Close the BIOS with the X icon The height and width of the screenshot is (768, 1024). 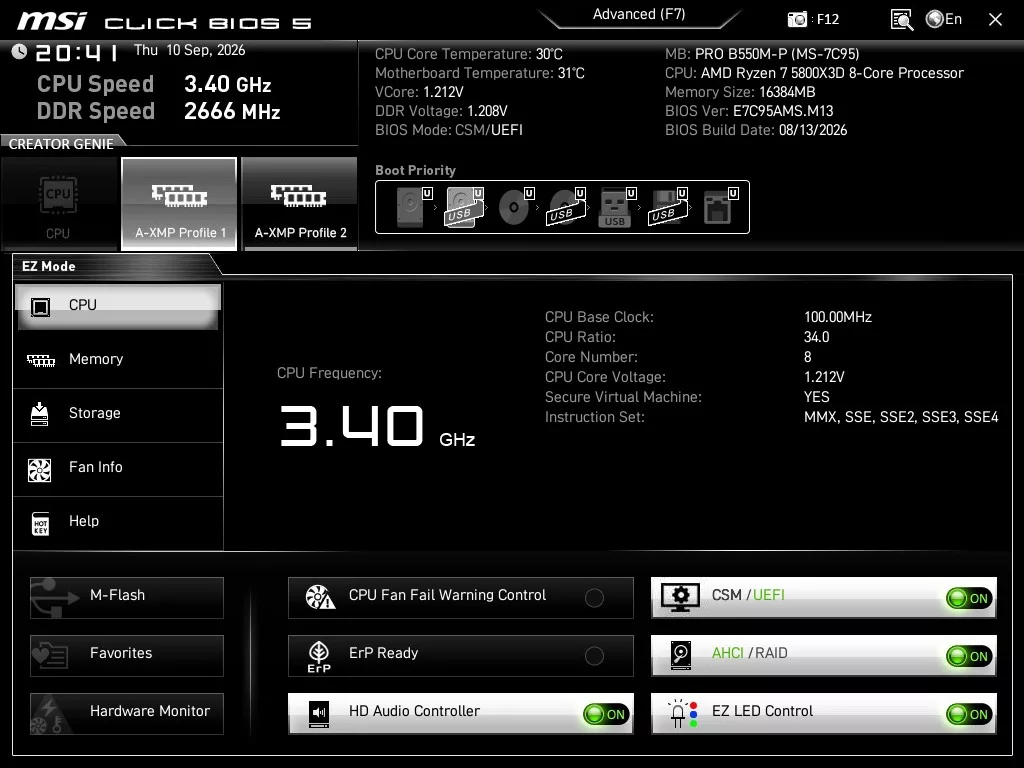point(995,20)
